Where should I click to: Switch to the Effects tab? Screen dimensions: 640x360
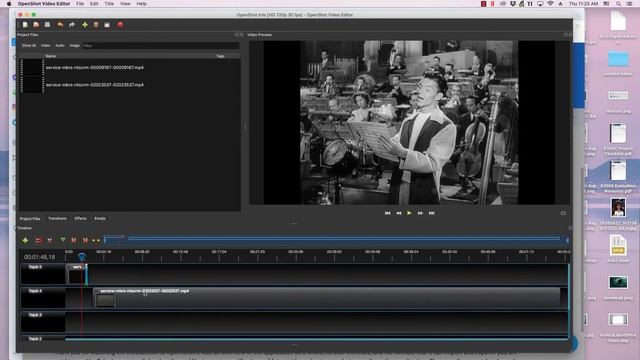[80, 219]
